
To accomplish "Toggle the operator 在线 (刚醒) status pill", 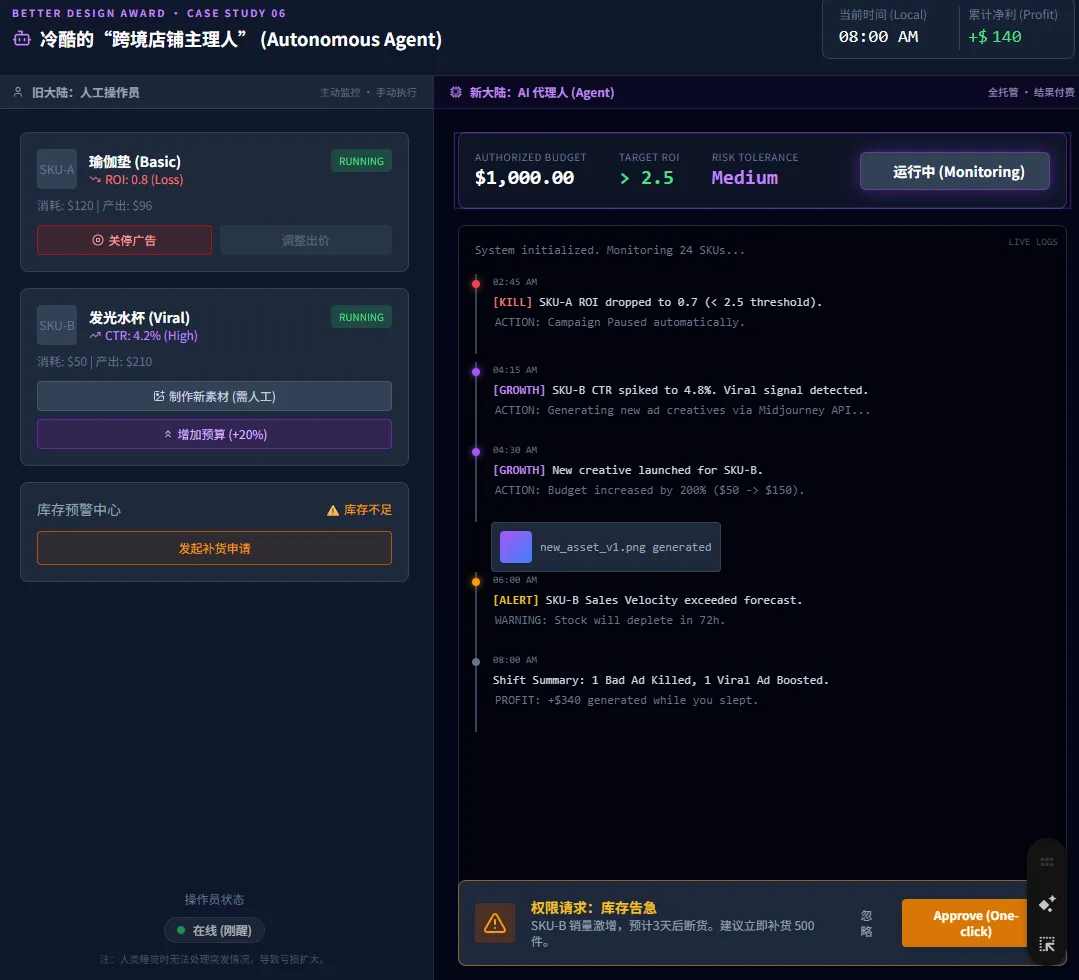I will (214, 930).
